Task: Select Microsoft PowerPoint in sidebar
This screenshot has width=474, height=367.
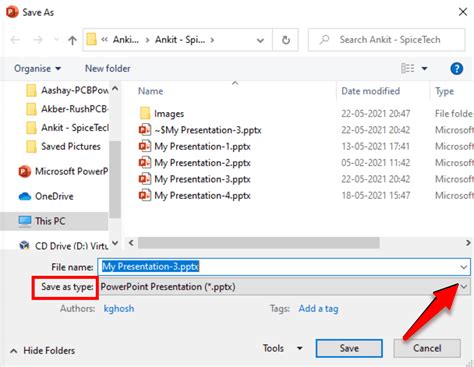Action: (63, 171)
